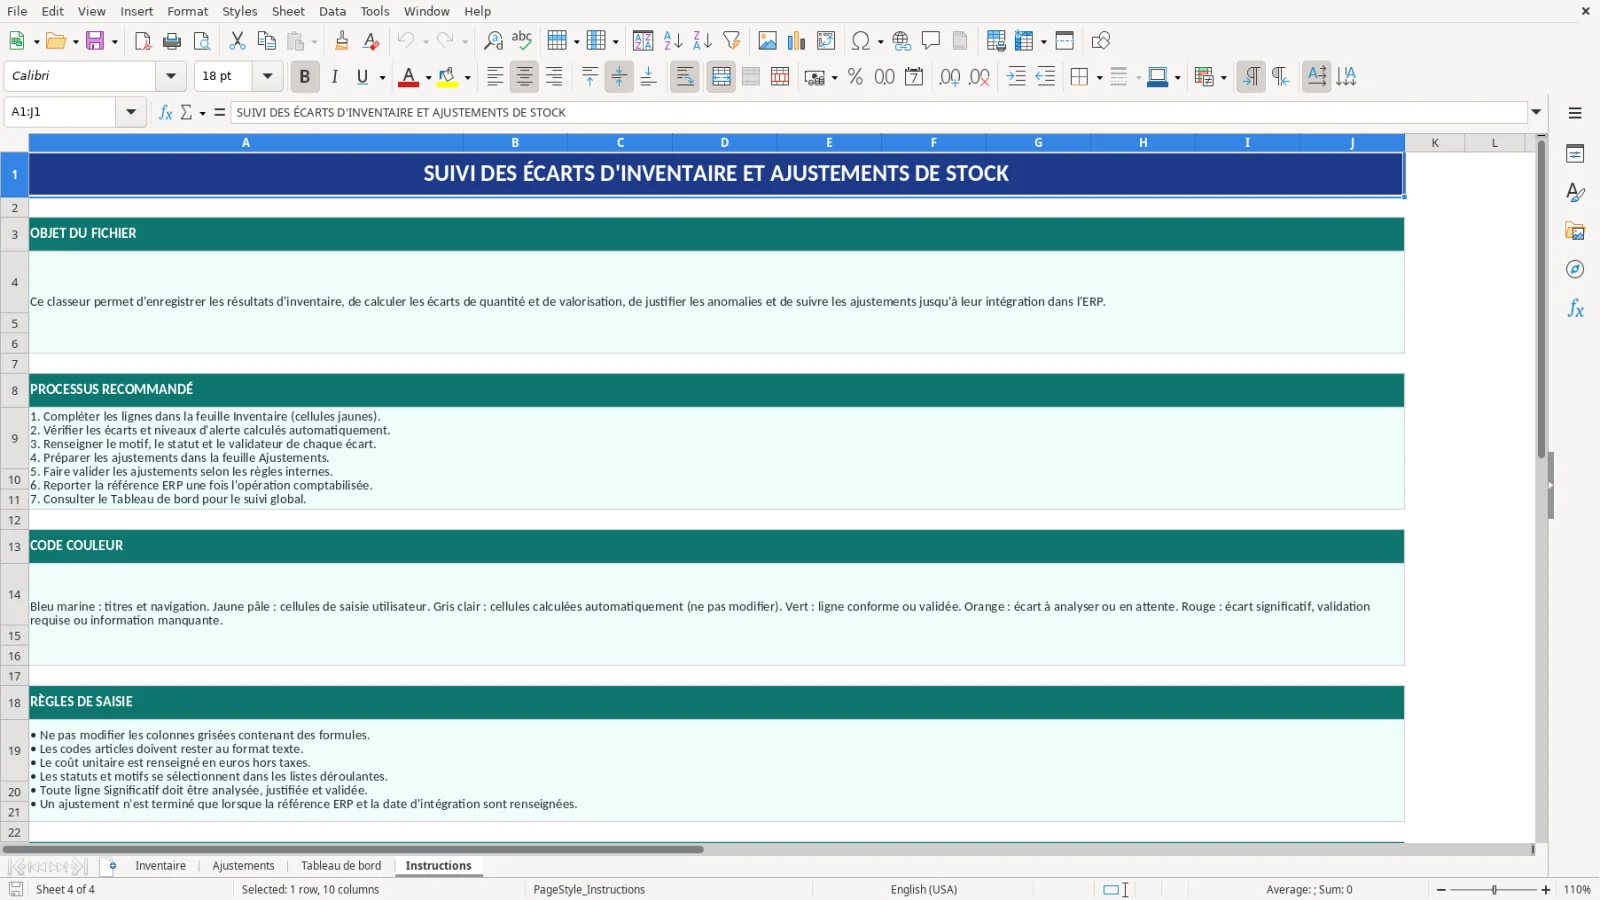Open sidebar Navigator compass icon
This screenshot has width=1600, height=900.
pos(1575,270)
